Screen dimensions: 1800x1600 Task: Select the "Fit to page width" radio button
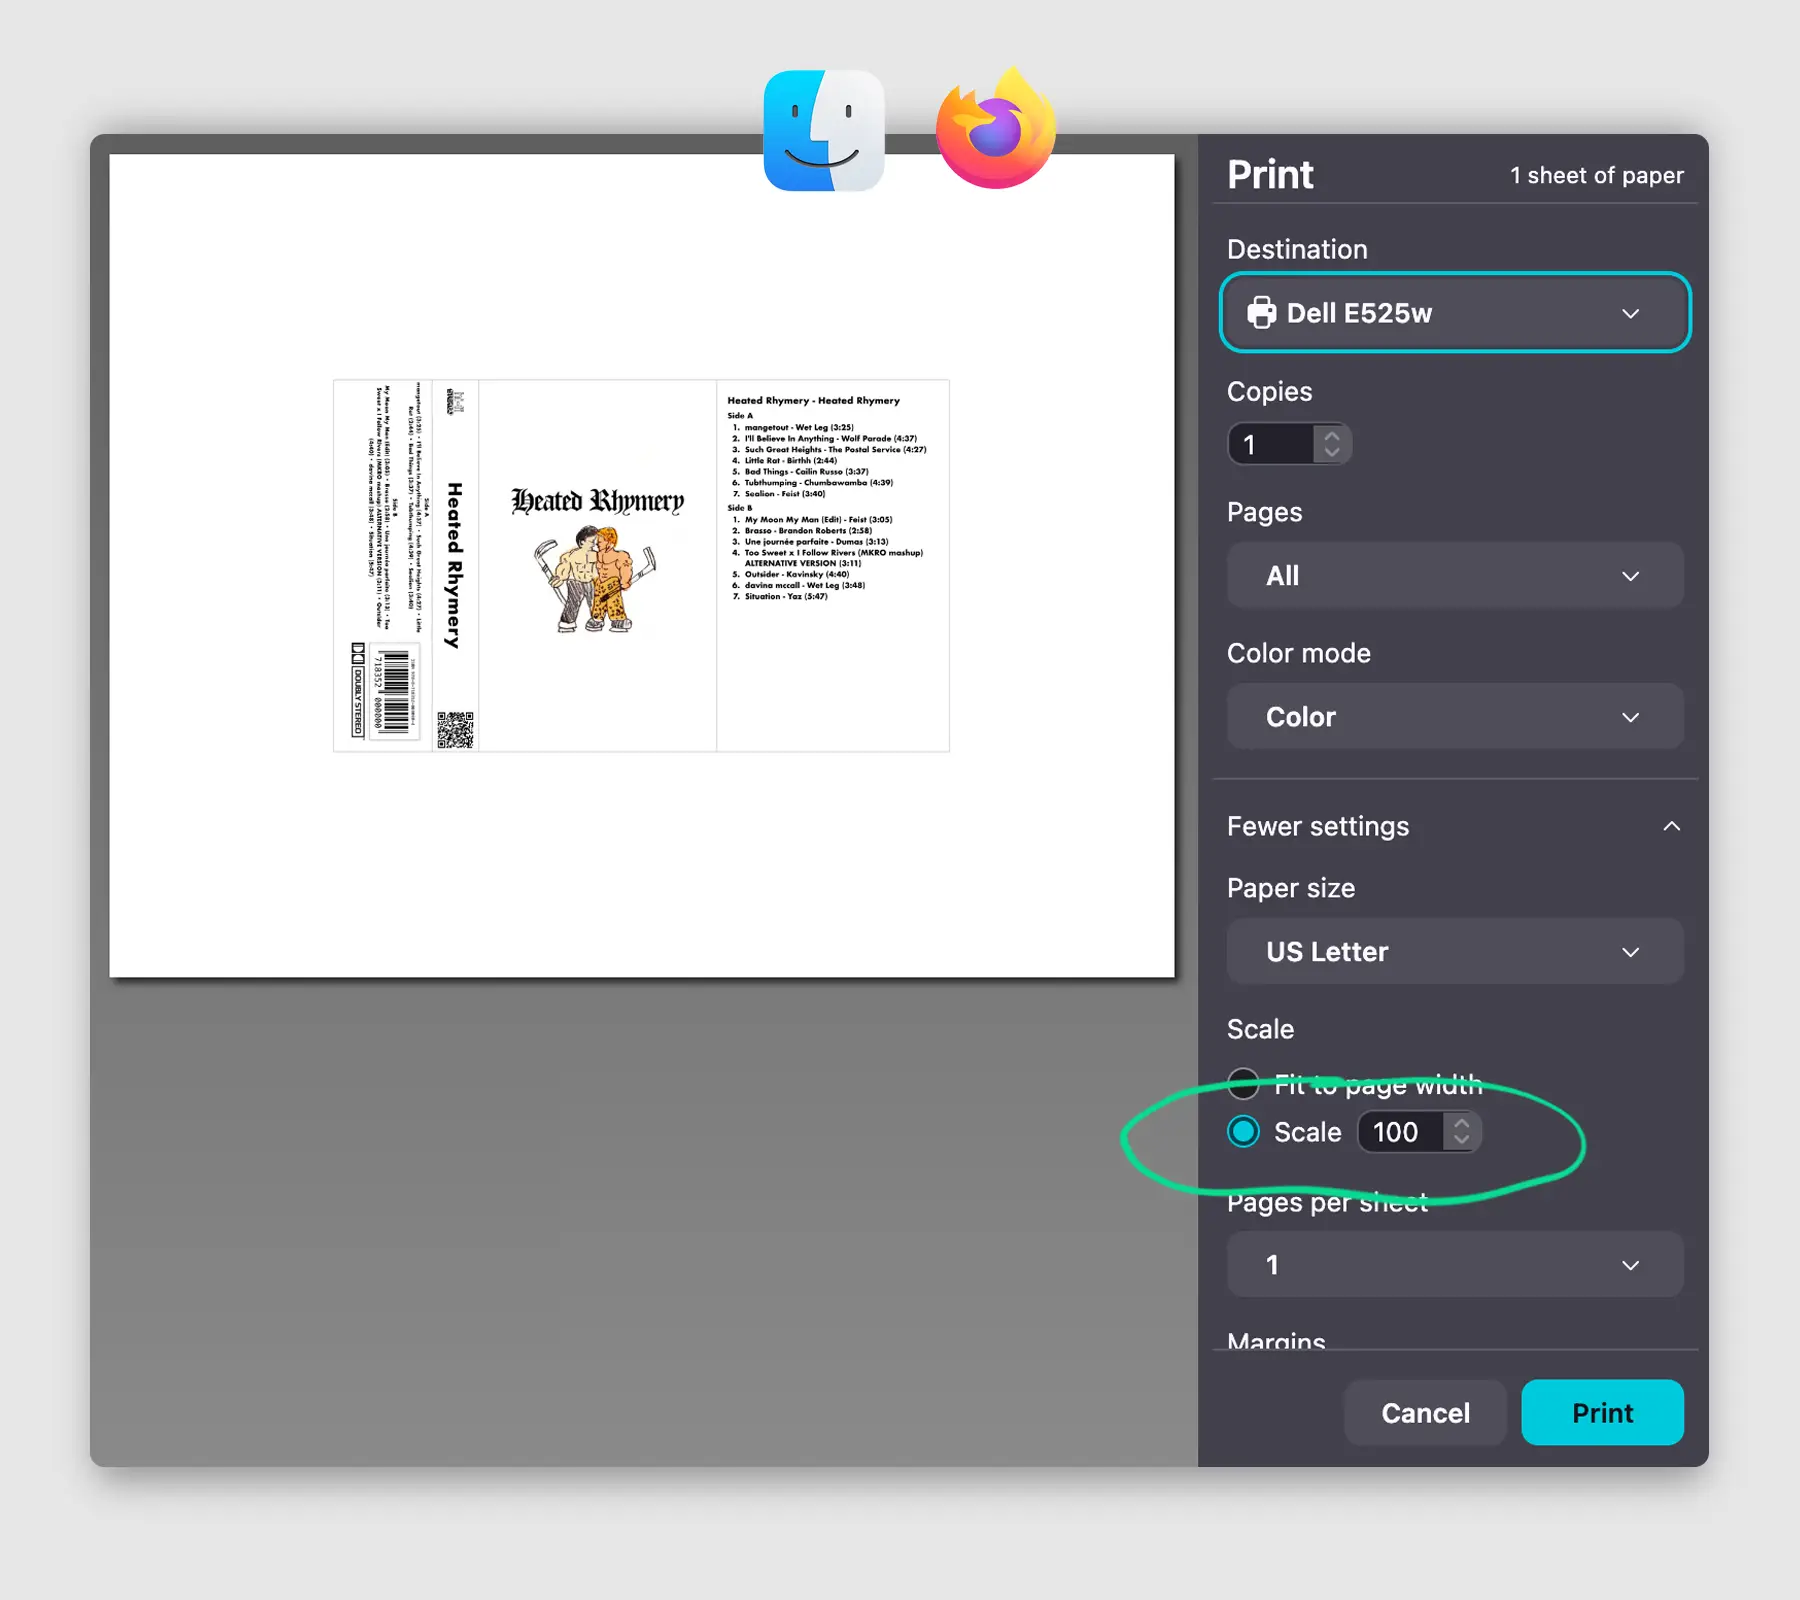point(1243,1084)
